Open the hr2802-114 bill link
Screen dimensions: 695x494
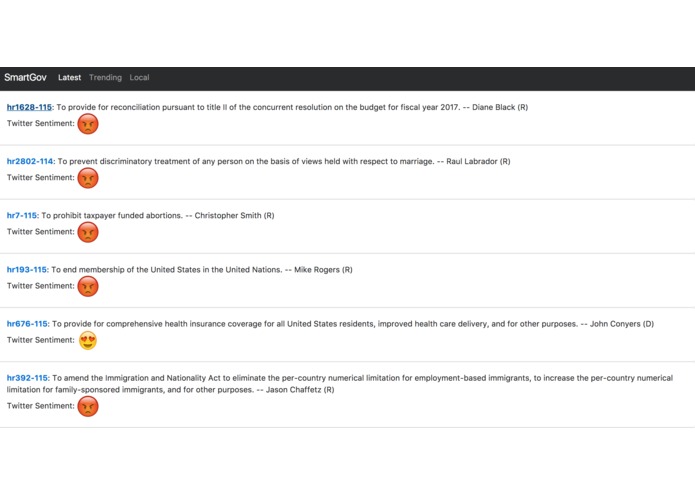click(x=30, y=161)
